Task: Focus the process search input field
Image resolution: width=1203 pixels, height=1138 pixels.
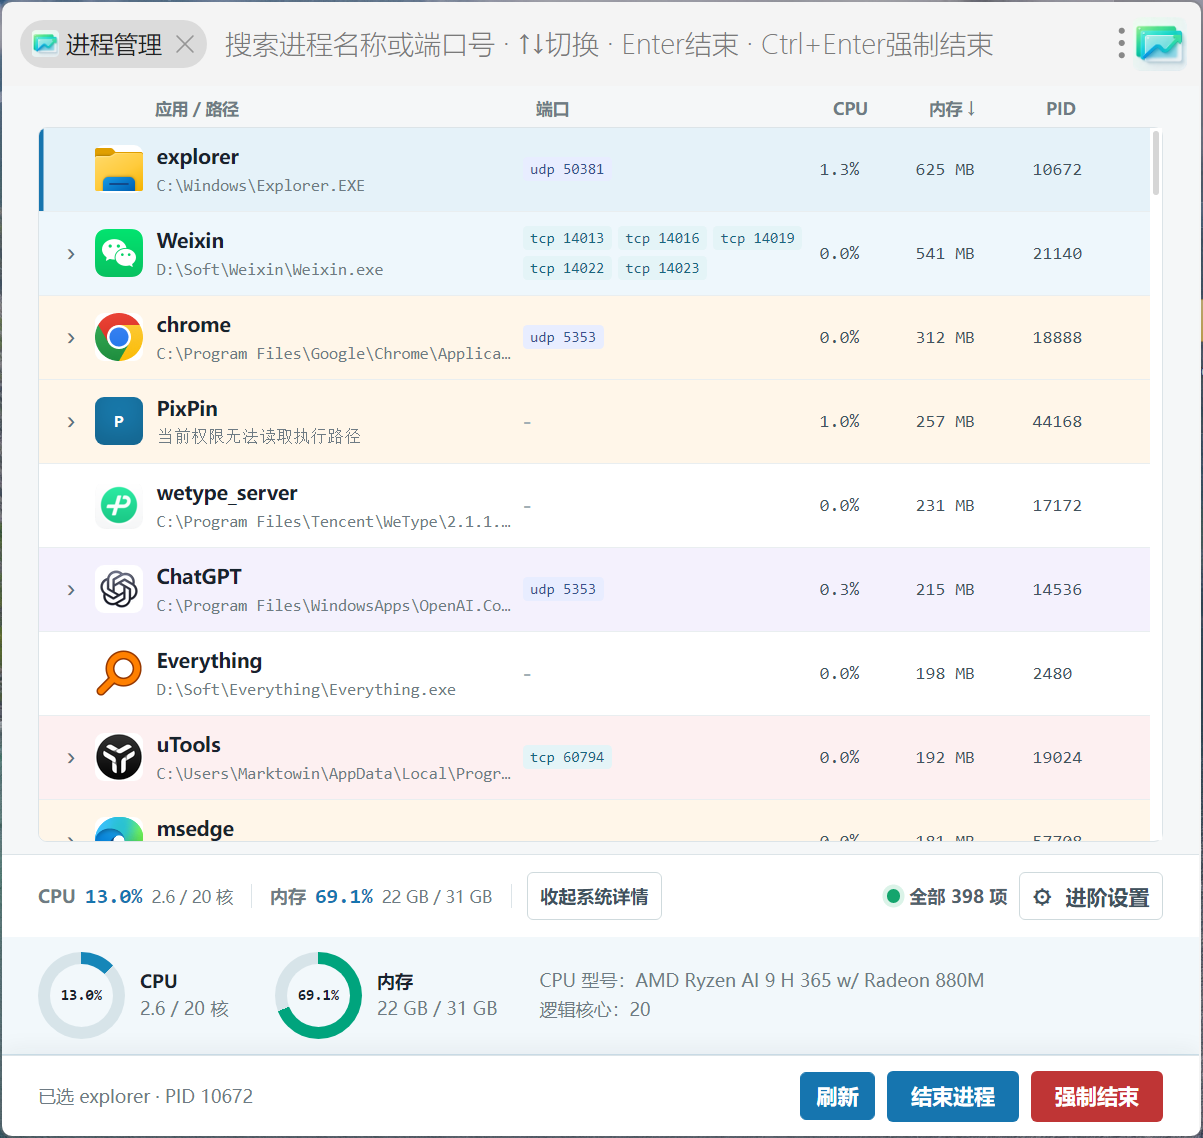Action: [x=660, y=44]
